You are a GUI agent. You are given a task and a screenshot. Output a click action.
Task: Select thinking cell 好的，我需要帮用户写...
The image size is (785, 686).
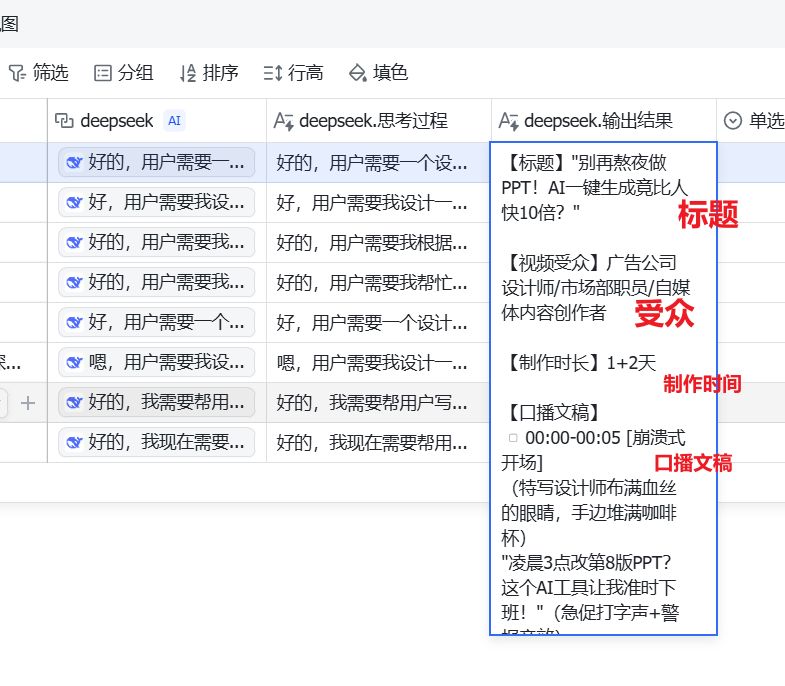click(x=378, y=403)
